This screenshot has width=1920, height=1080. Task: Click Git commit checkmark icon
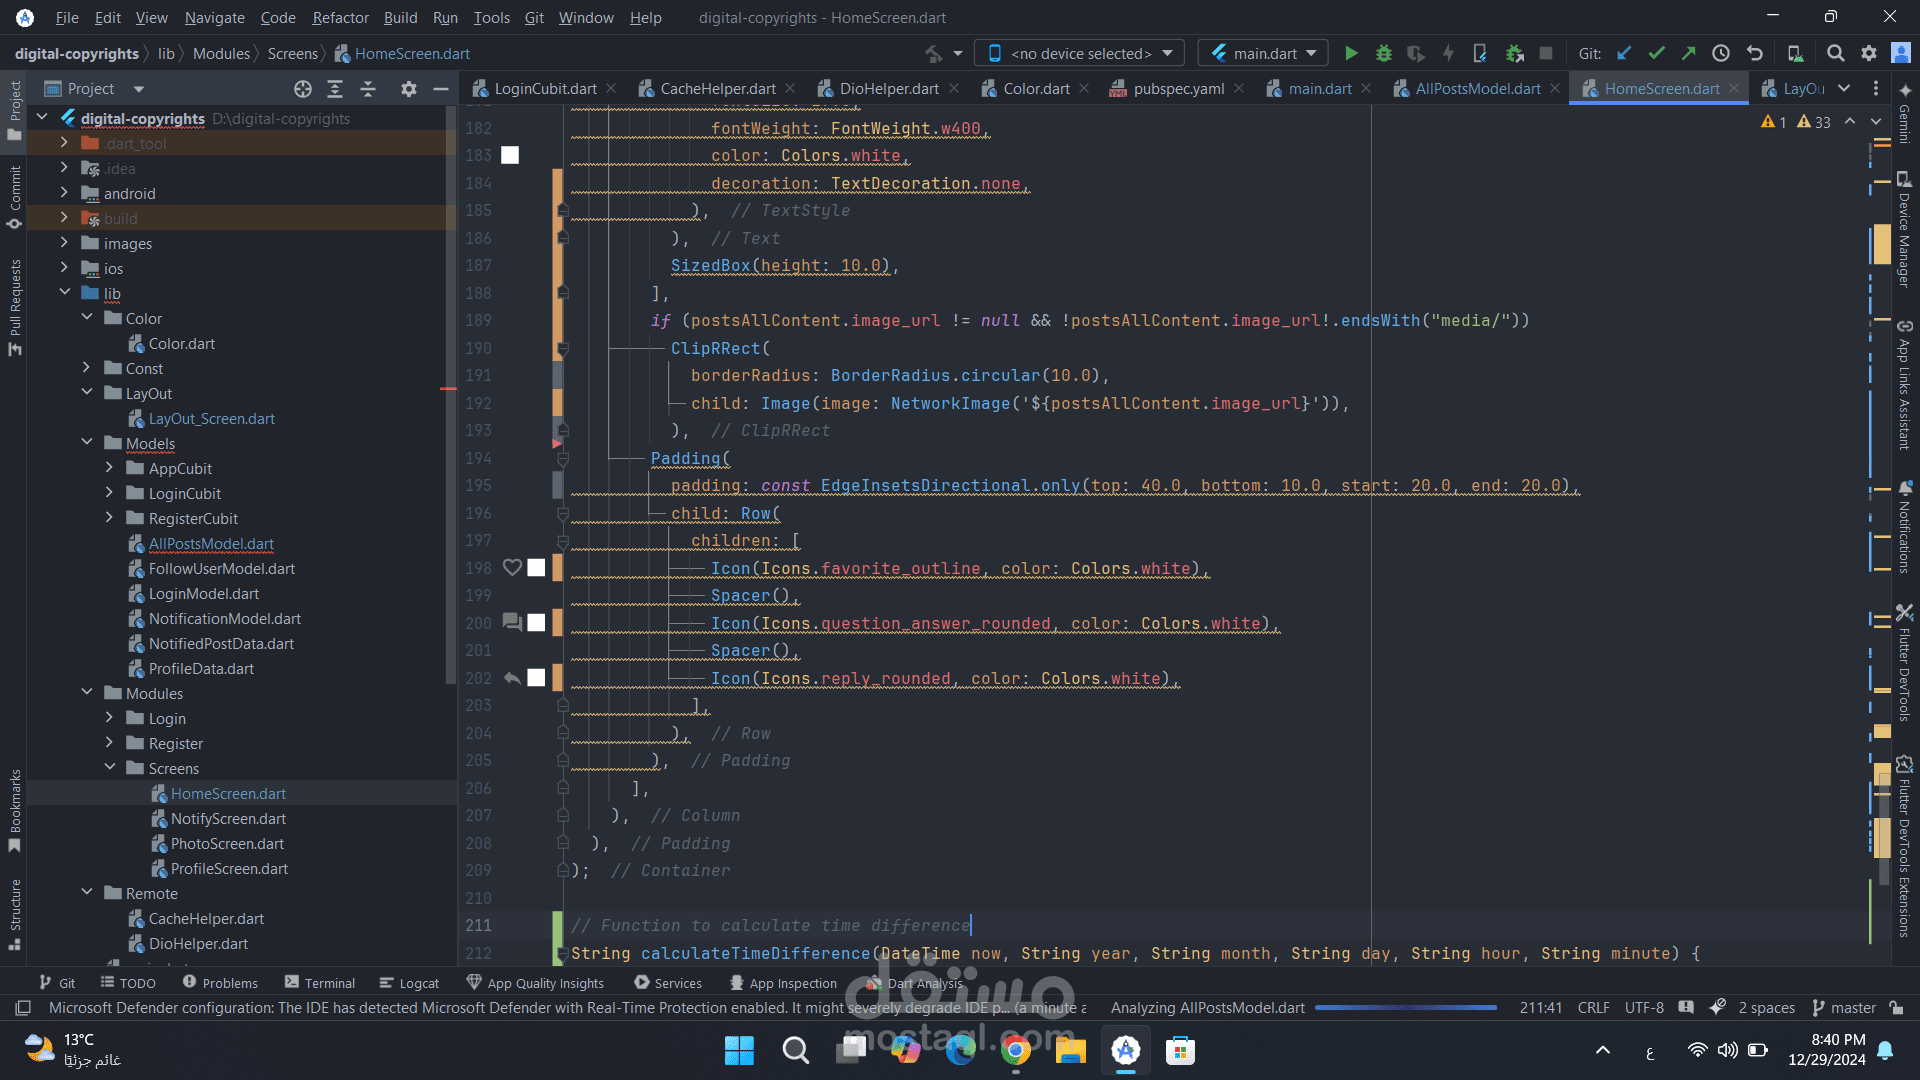(x=1656, y=54)
